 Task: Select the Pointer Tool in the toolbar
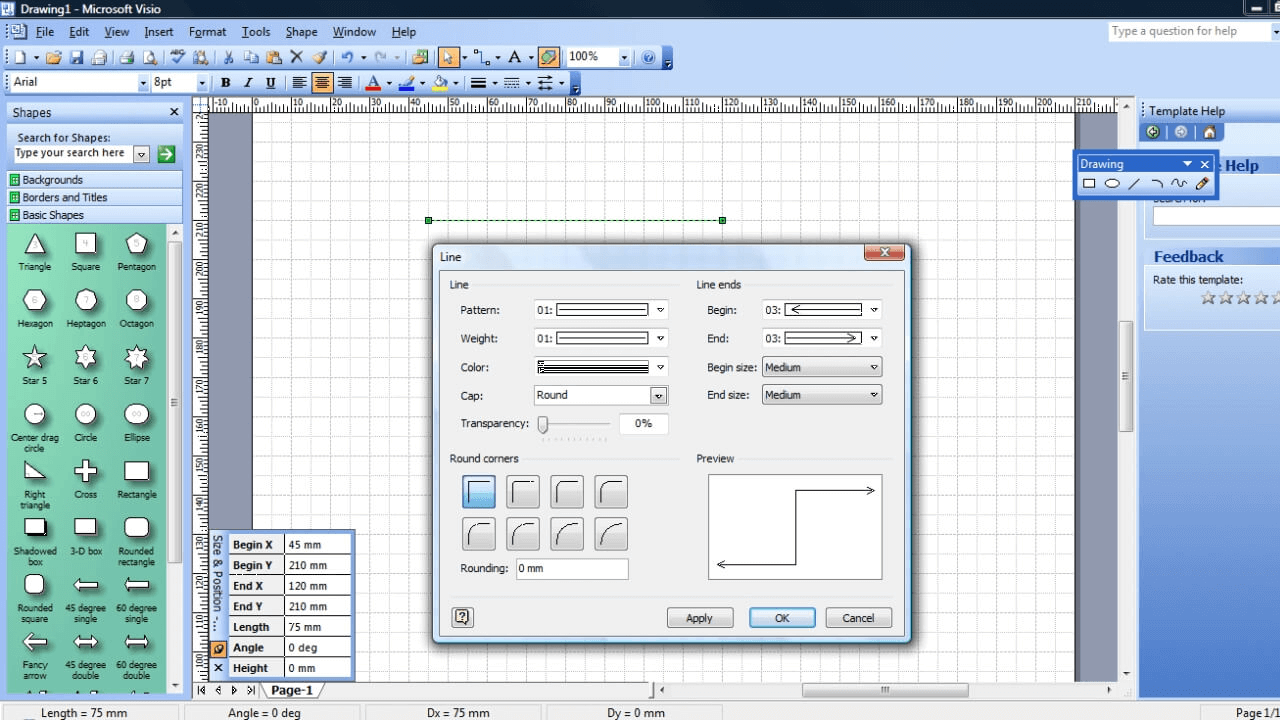pyautogui.click(x=449, y=57)
